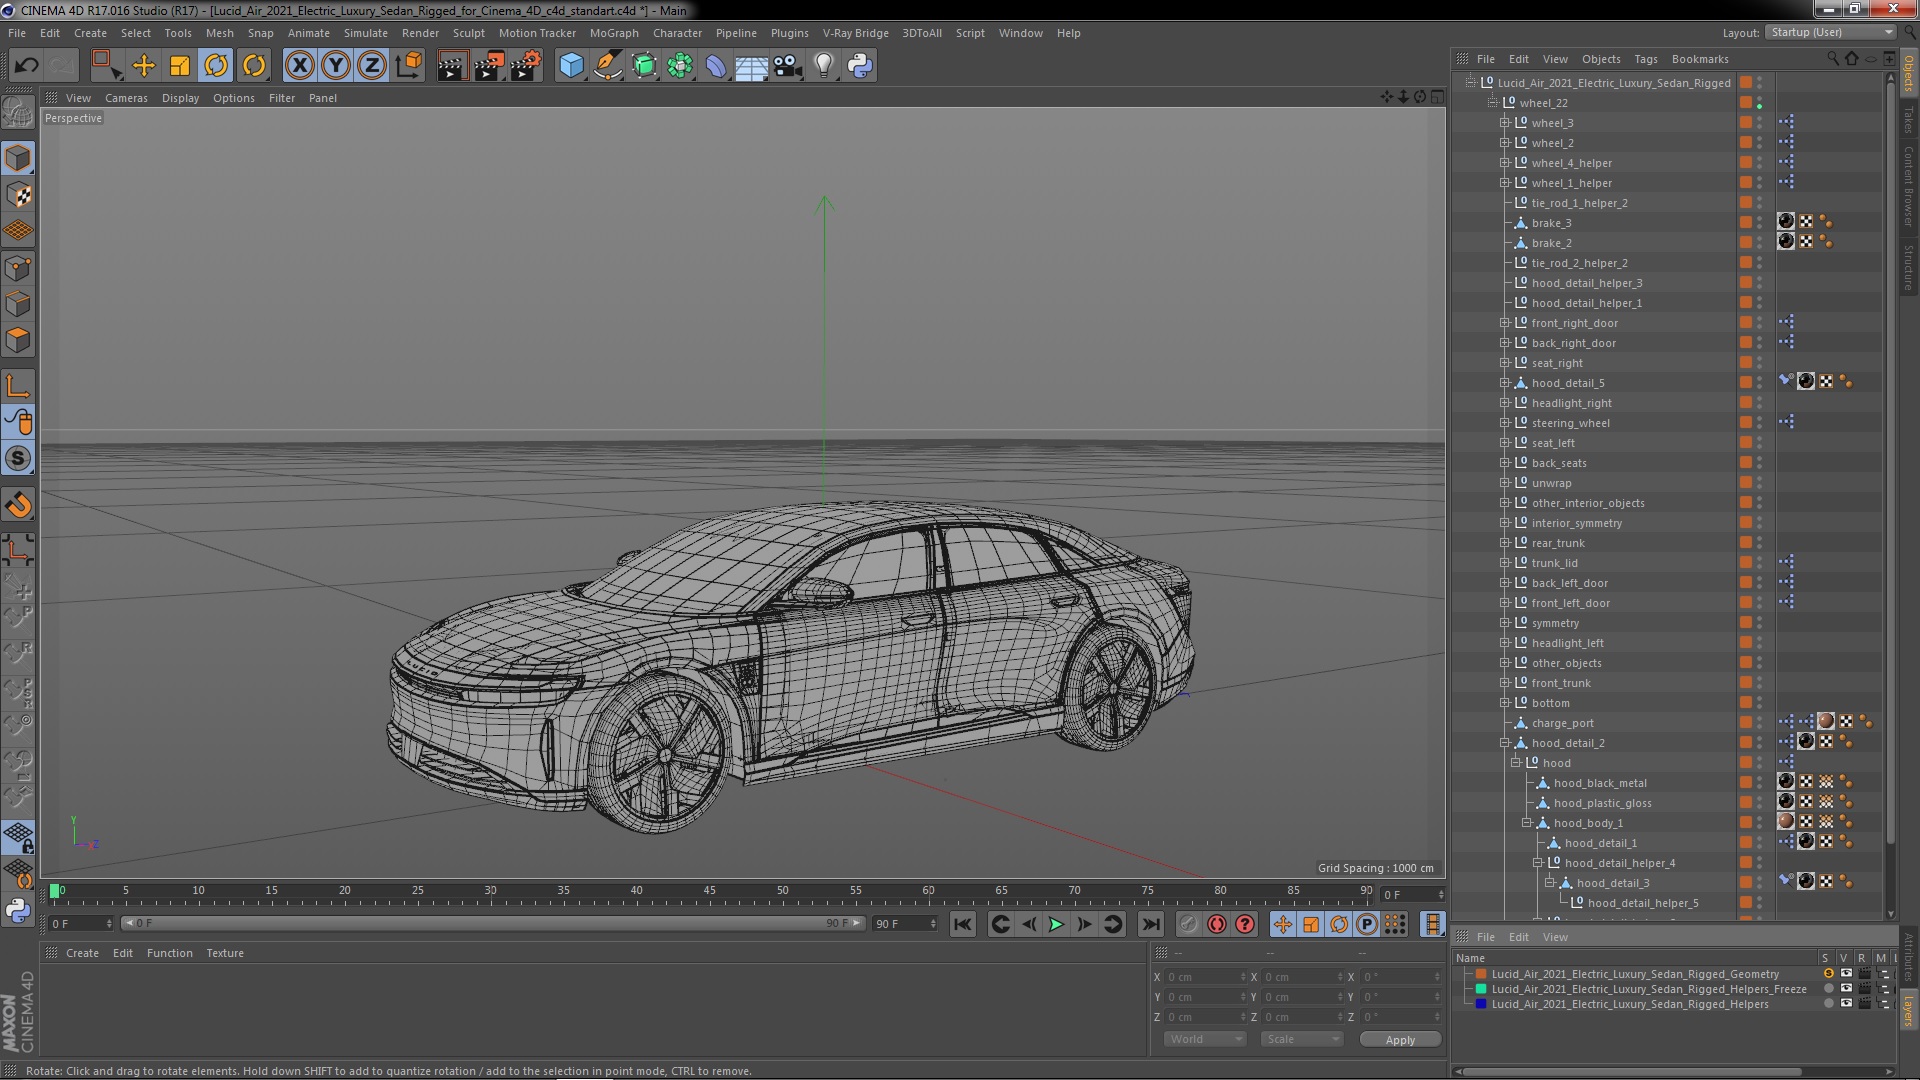Viewport: 1920px width, 1080px height.
Task: Open the Layout Startup dropdown
Action: [1830, 33]
